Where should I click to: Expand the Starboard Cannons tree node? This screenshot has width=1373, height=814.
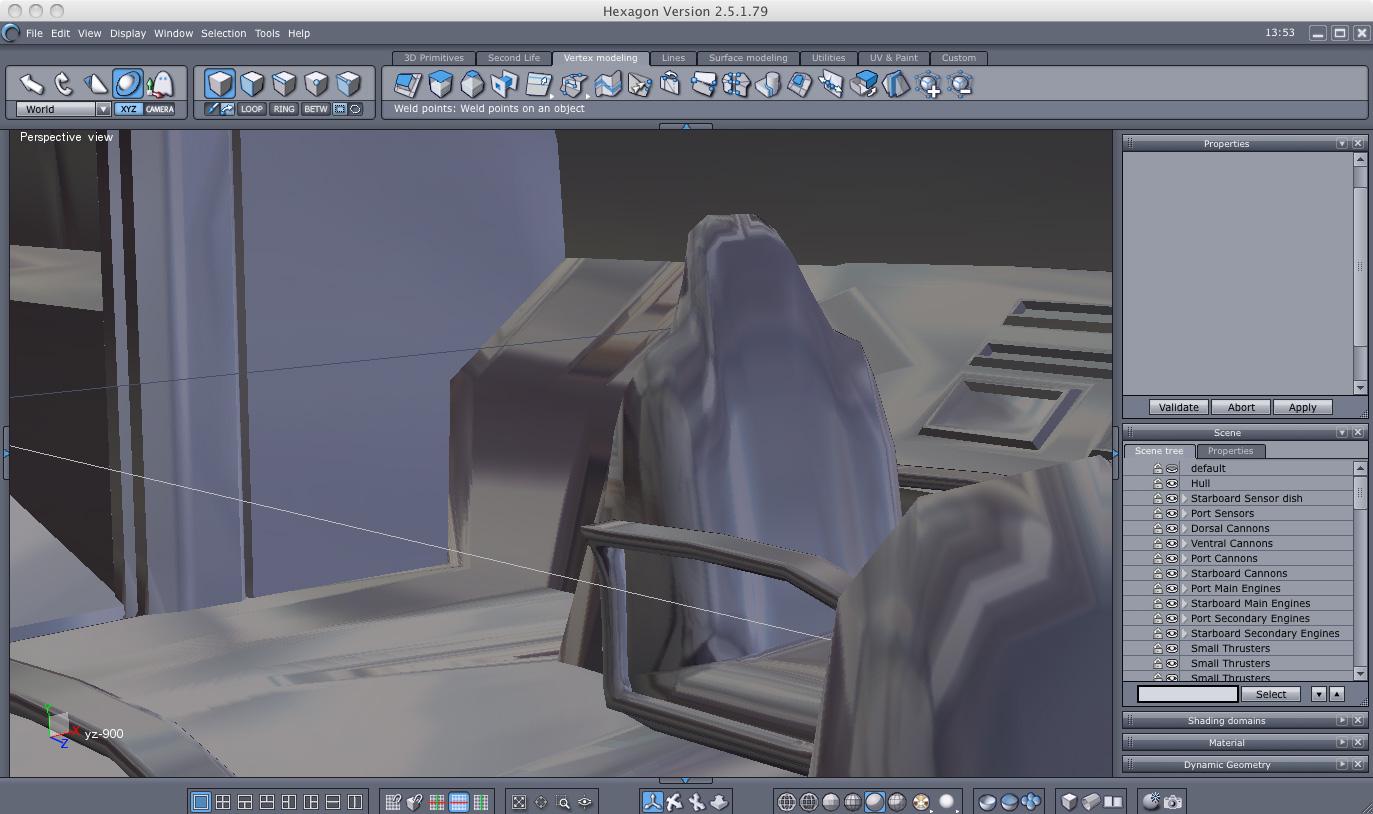click(1185, 573)
